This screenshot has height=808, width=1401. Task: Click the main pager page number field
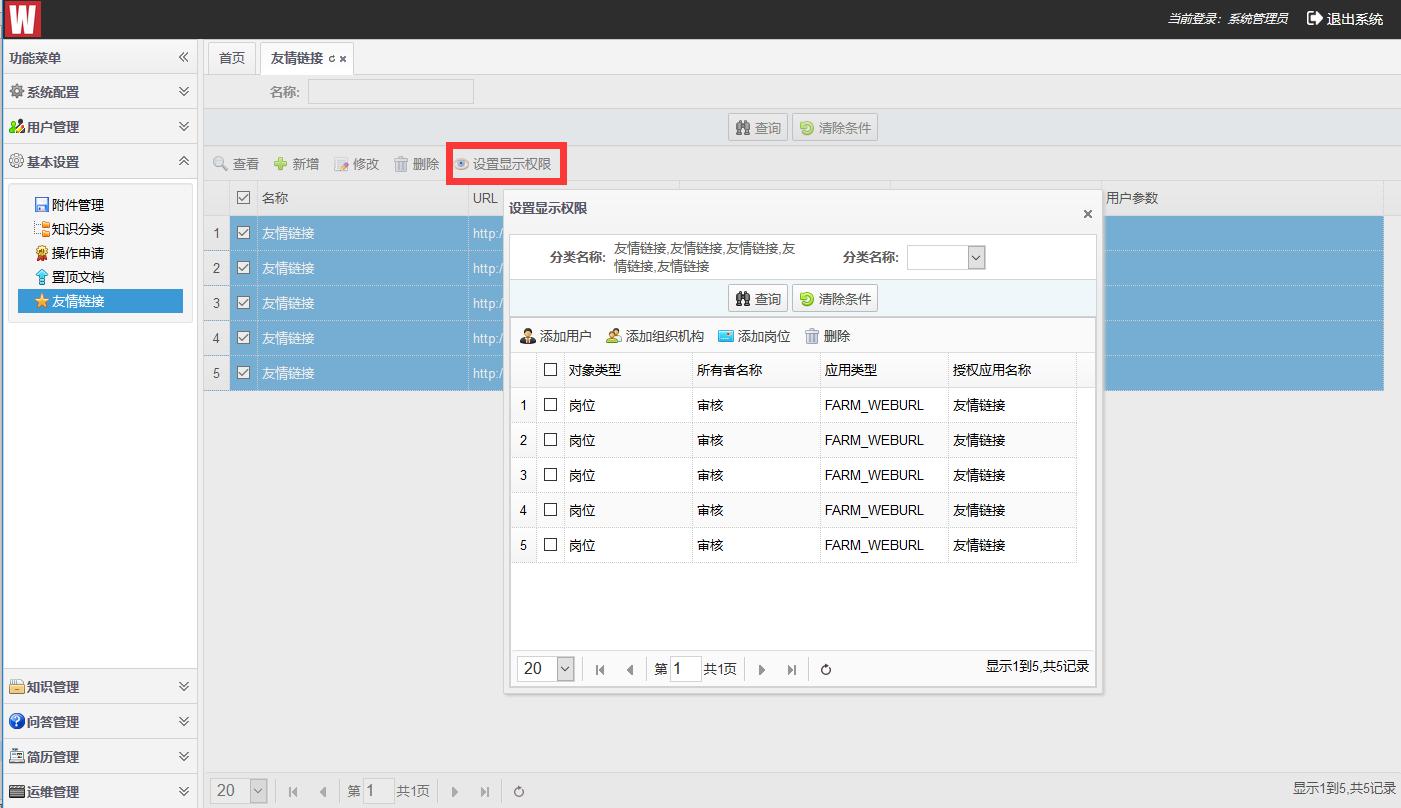378,791
